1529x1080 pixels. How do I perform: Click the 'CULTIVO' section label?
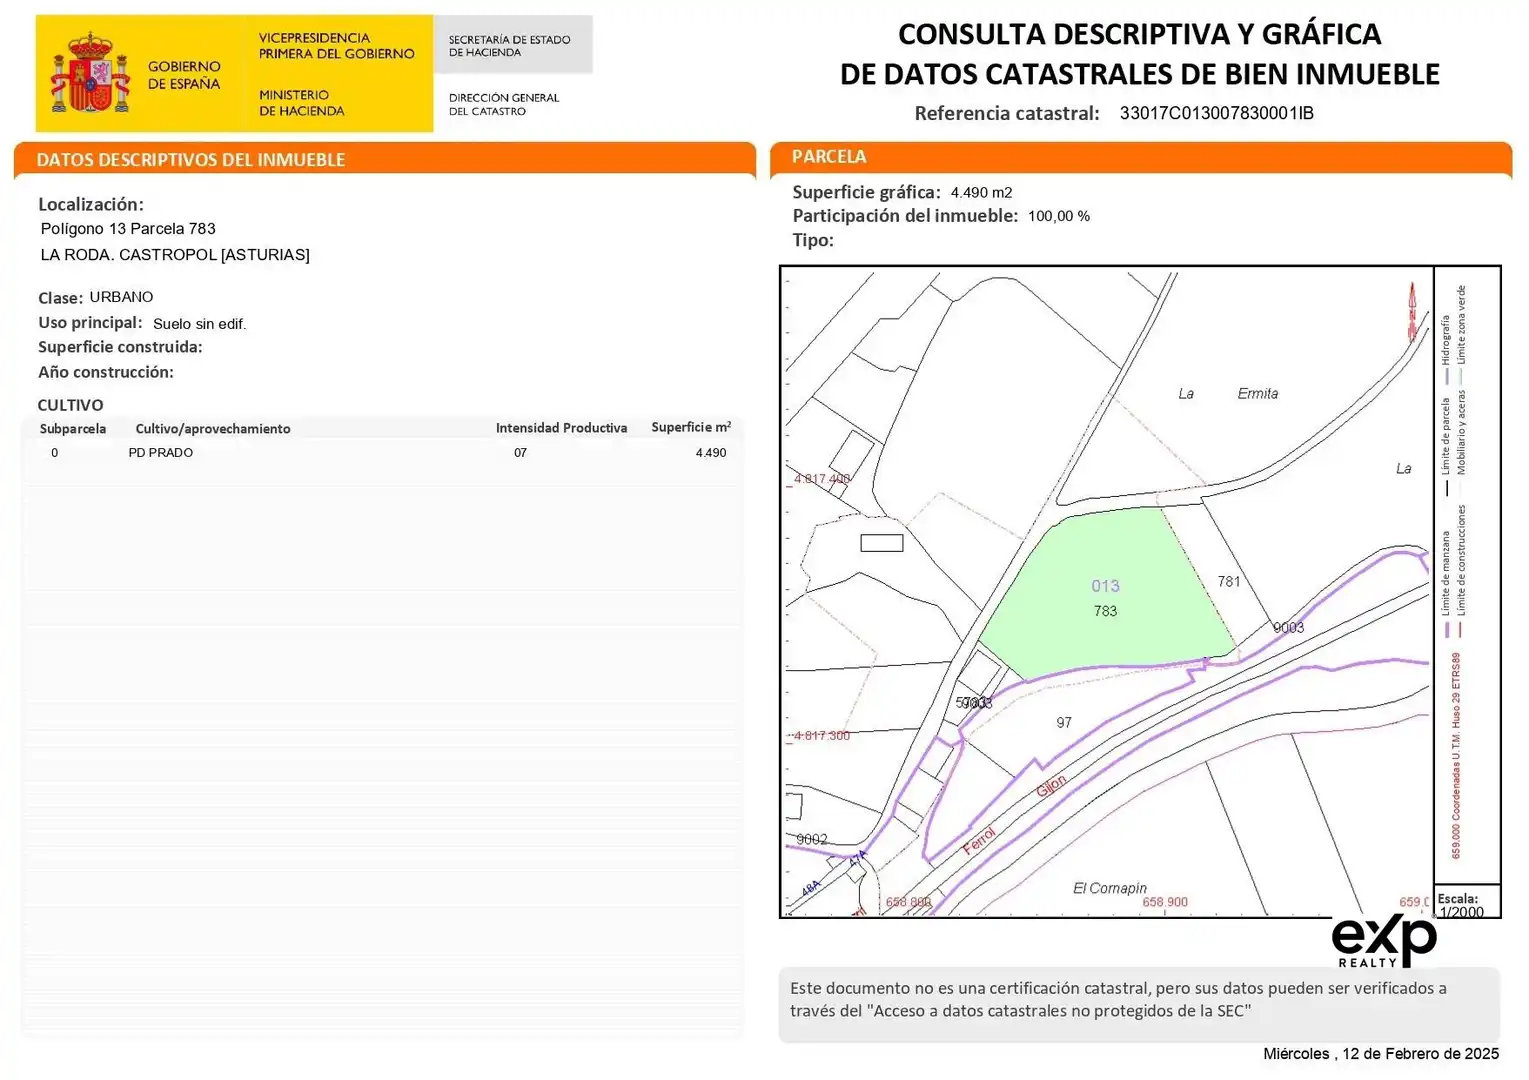click(x=70, y=405)
